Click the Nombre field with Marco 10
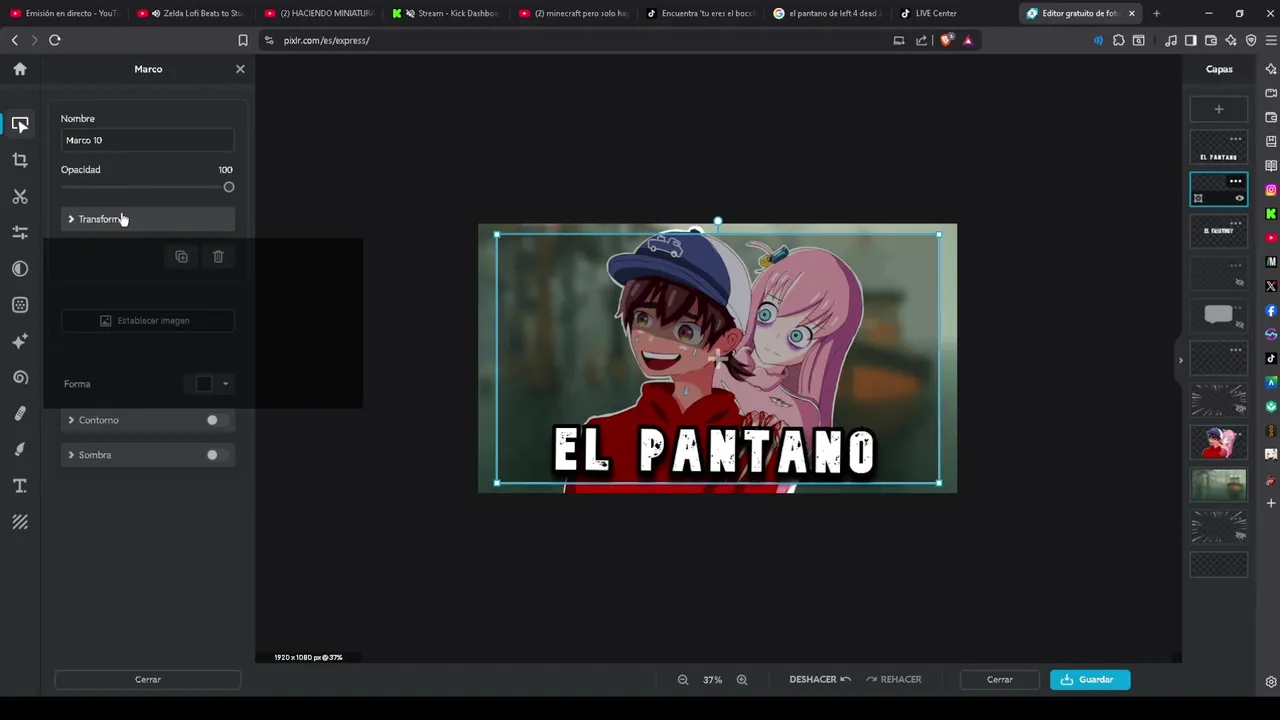 [148, 141]
